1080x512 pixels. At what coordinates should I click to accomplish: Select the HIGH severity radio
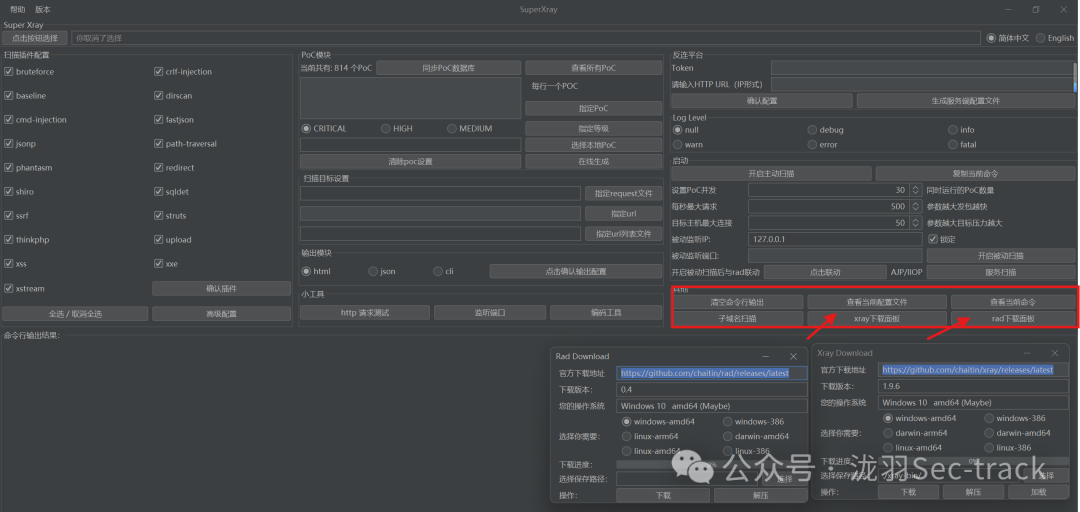pyautogui.click(x=386, y=128)
